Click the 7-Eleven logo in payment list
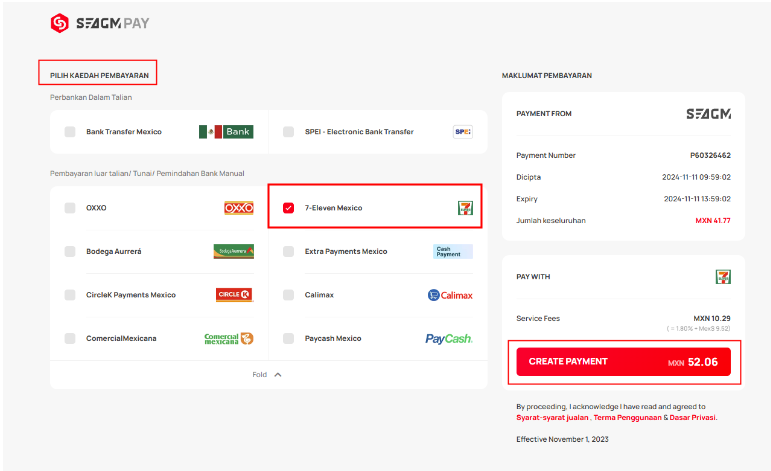Image resolution: width=771 pixels, height=471 pixels. click(465, 208)
